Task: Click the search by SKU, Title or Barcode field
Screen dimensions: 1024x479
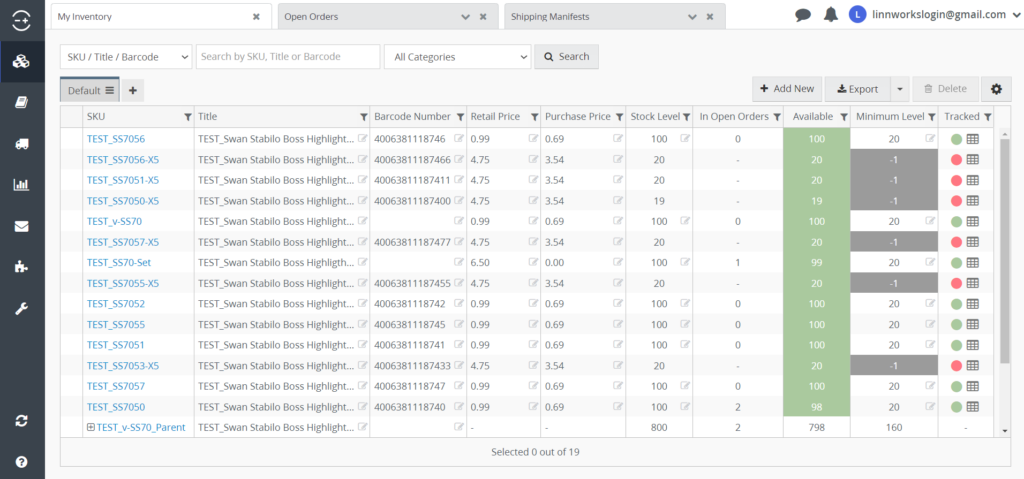Action: click(x=288, y=57)
